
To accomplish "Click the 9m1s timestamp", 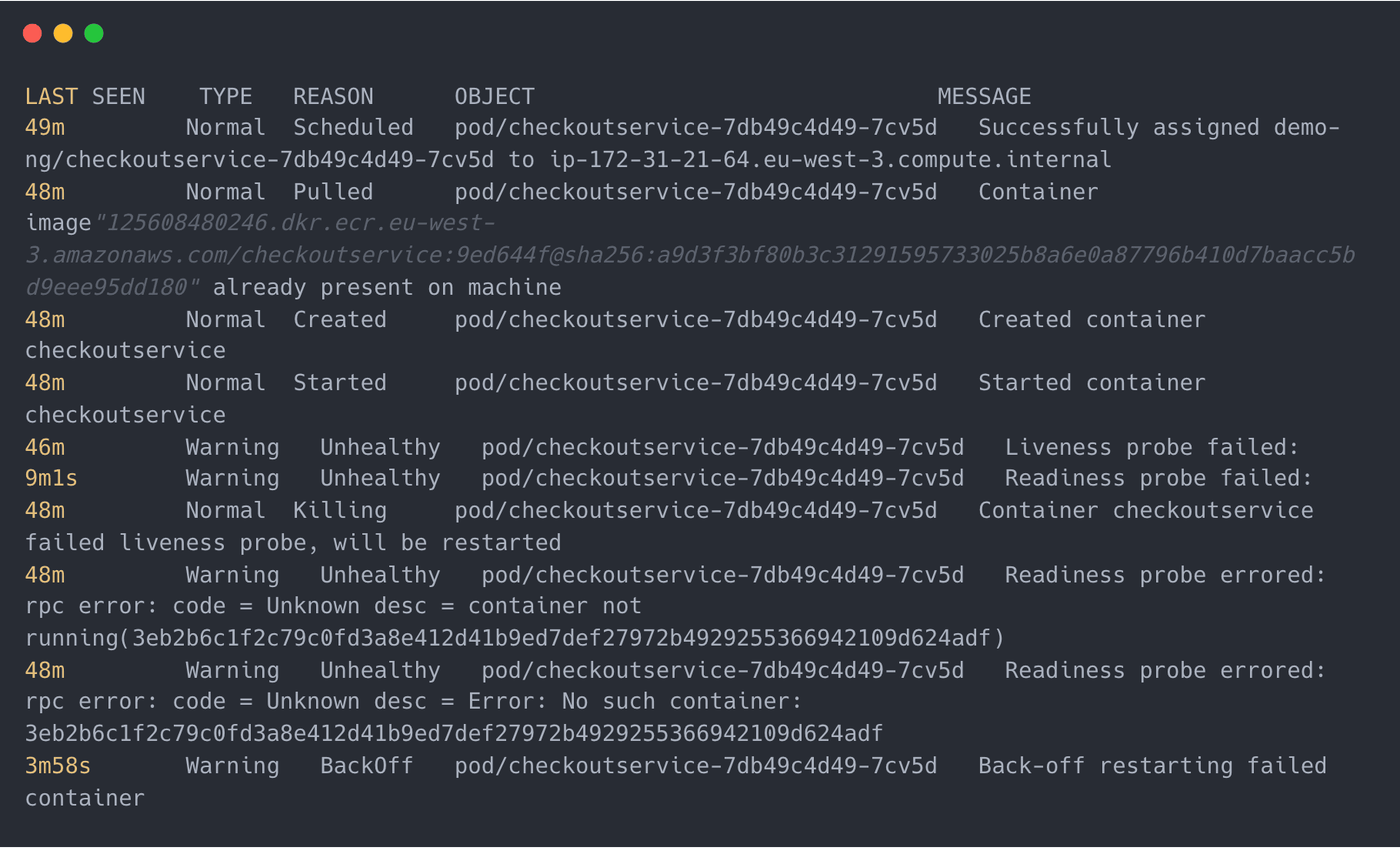I will pyautogui.click(x=51, y=479).
